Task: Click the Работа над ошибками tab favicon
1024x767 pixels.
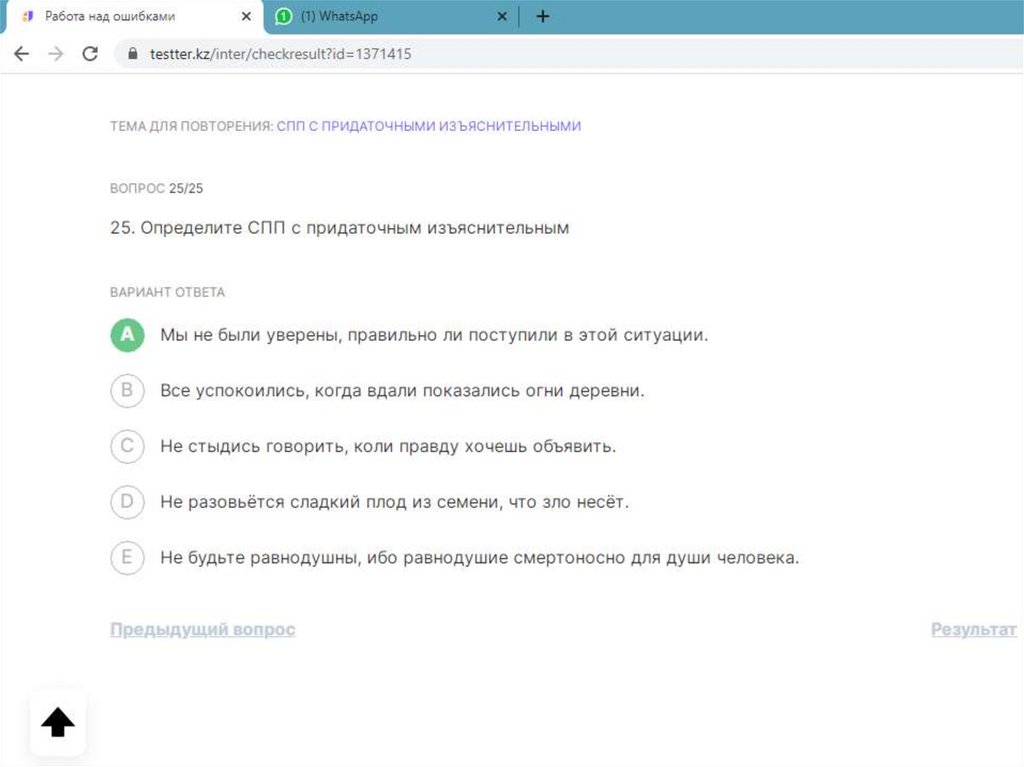Action: [28, 16]
